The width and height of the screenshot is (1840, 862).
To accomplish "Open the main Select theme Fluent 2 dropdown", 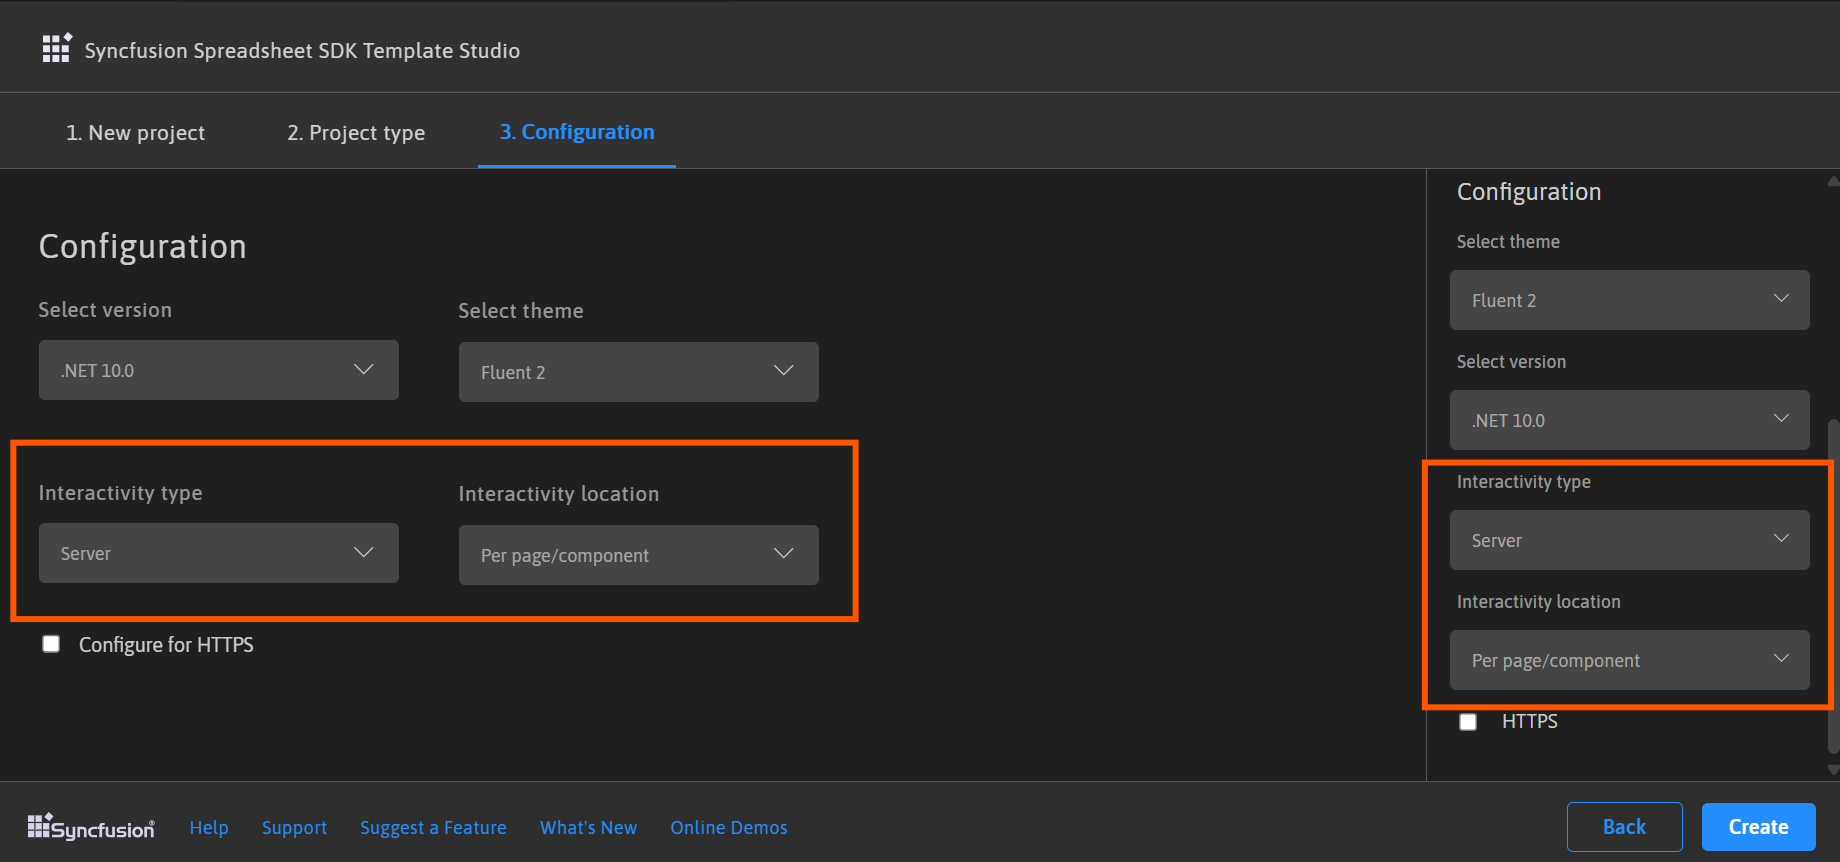I will [639, 372].
